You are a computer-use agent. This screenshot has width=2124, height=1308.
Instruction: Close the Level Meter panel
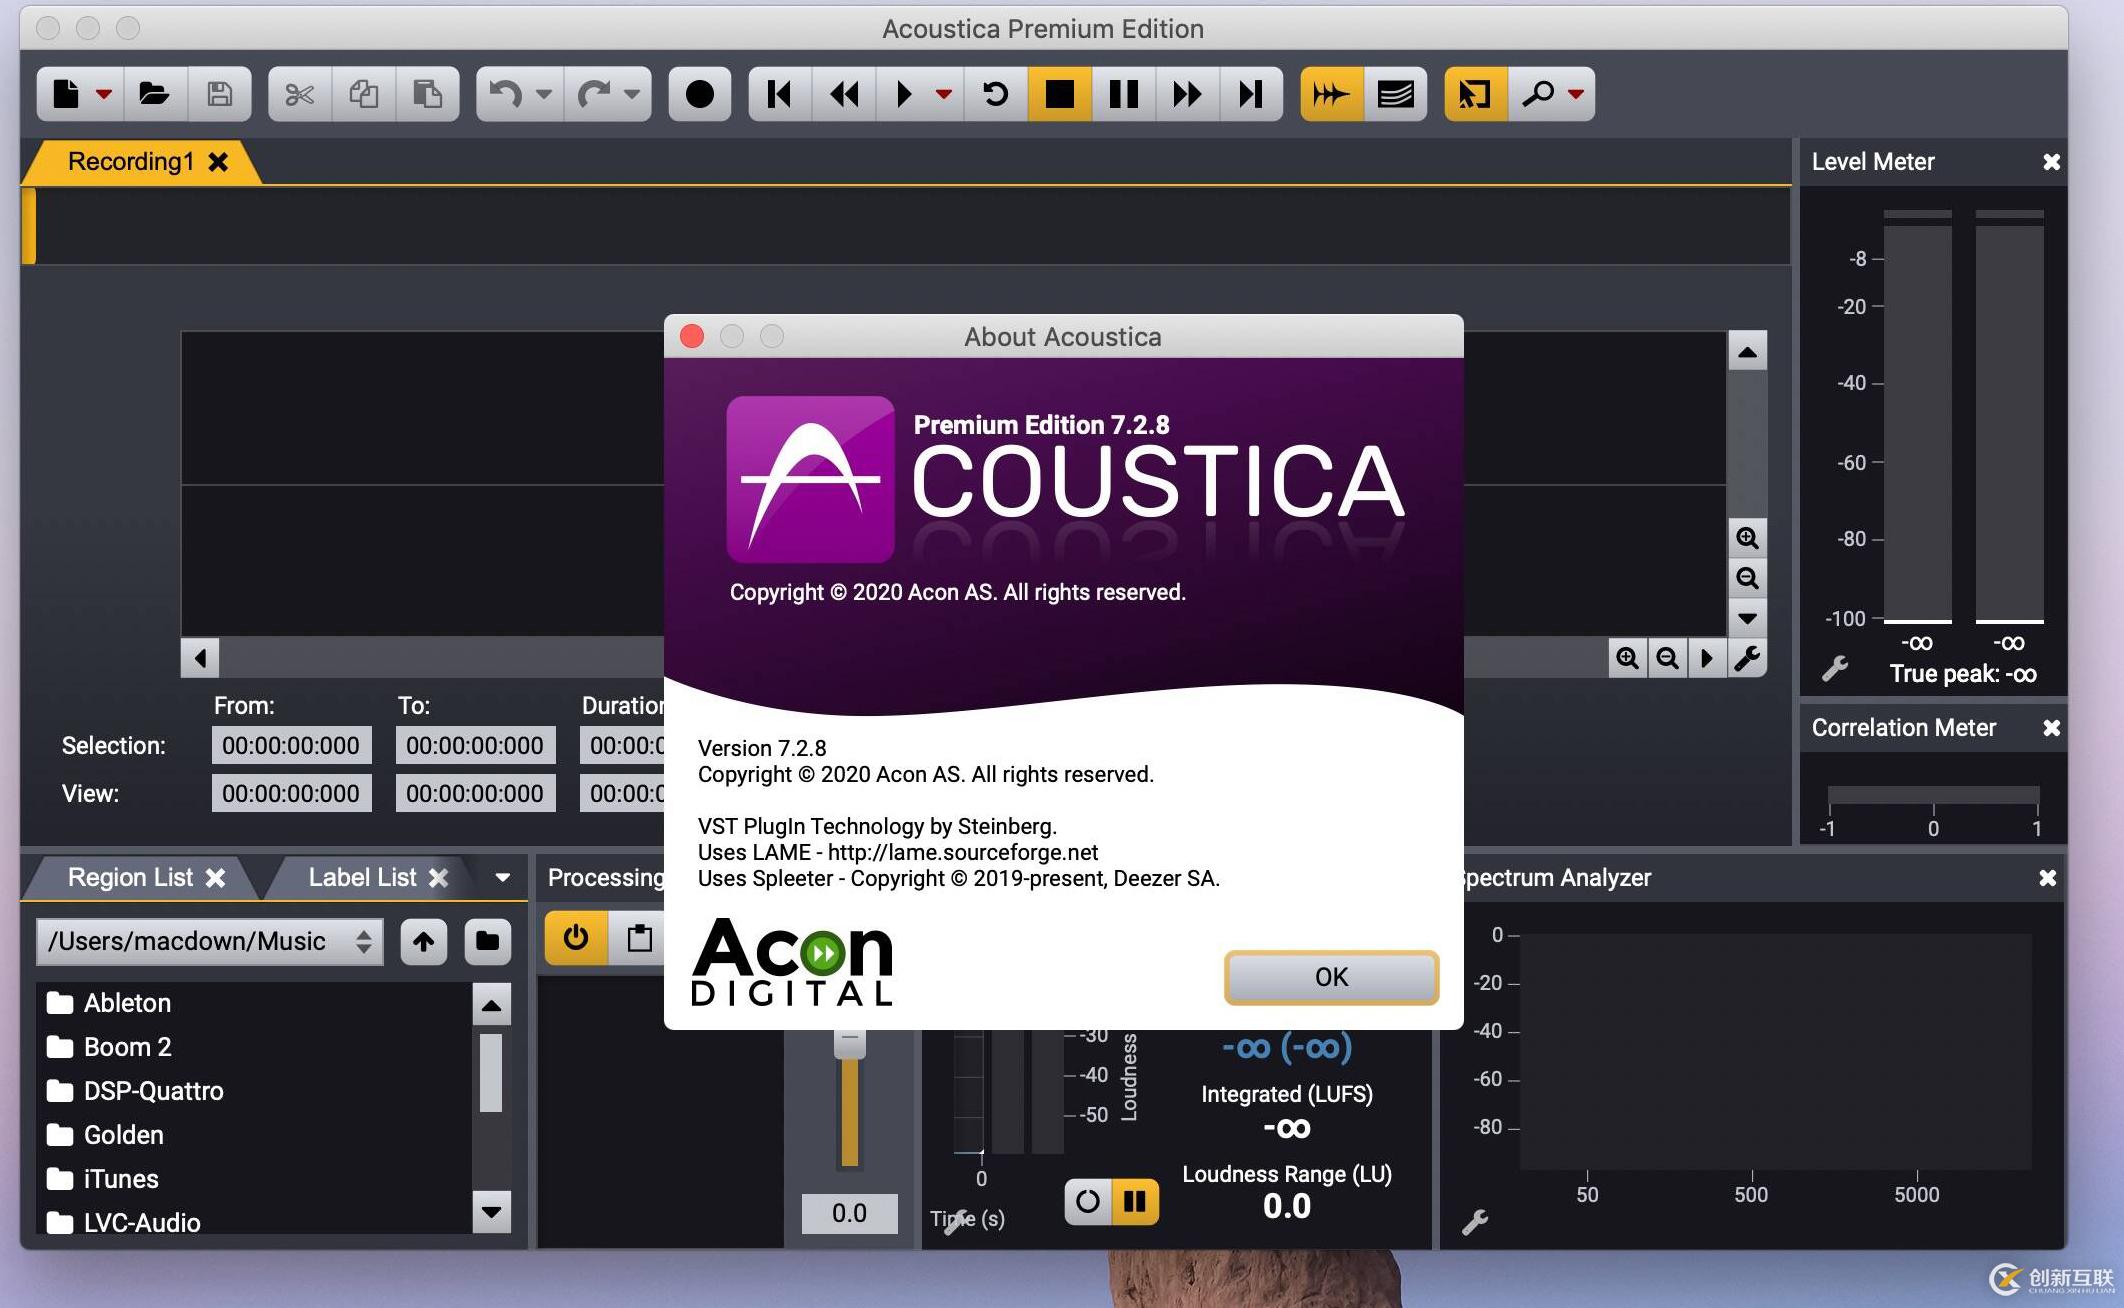tap(2051, 162)
